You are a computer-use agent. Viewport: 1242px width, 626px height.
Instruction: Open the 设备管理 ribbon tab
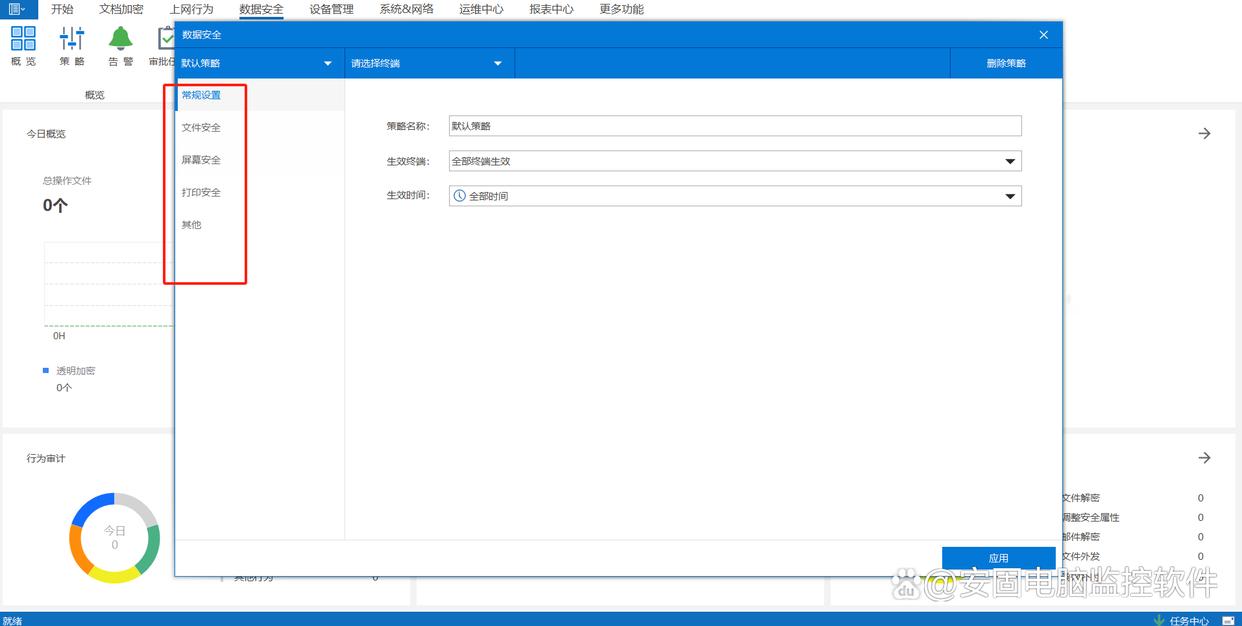click(331, 9)
